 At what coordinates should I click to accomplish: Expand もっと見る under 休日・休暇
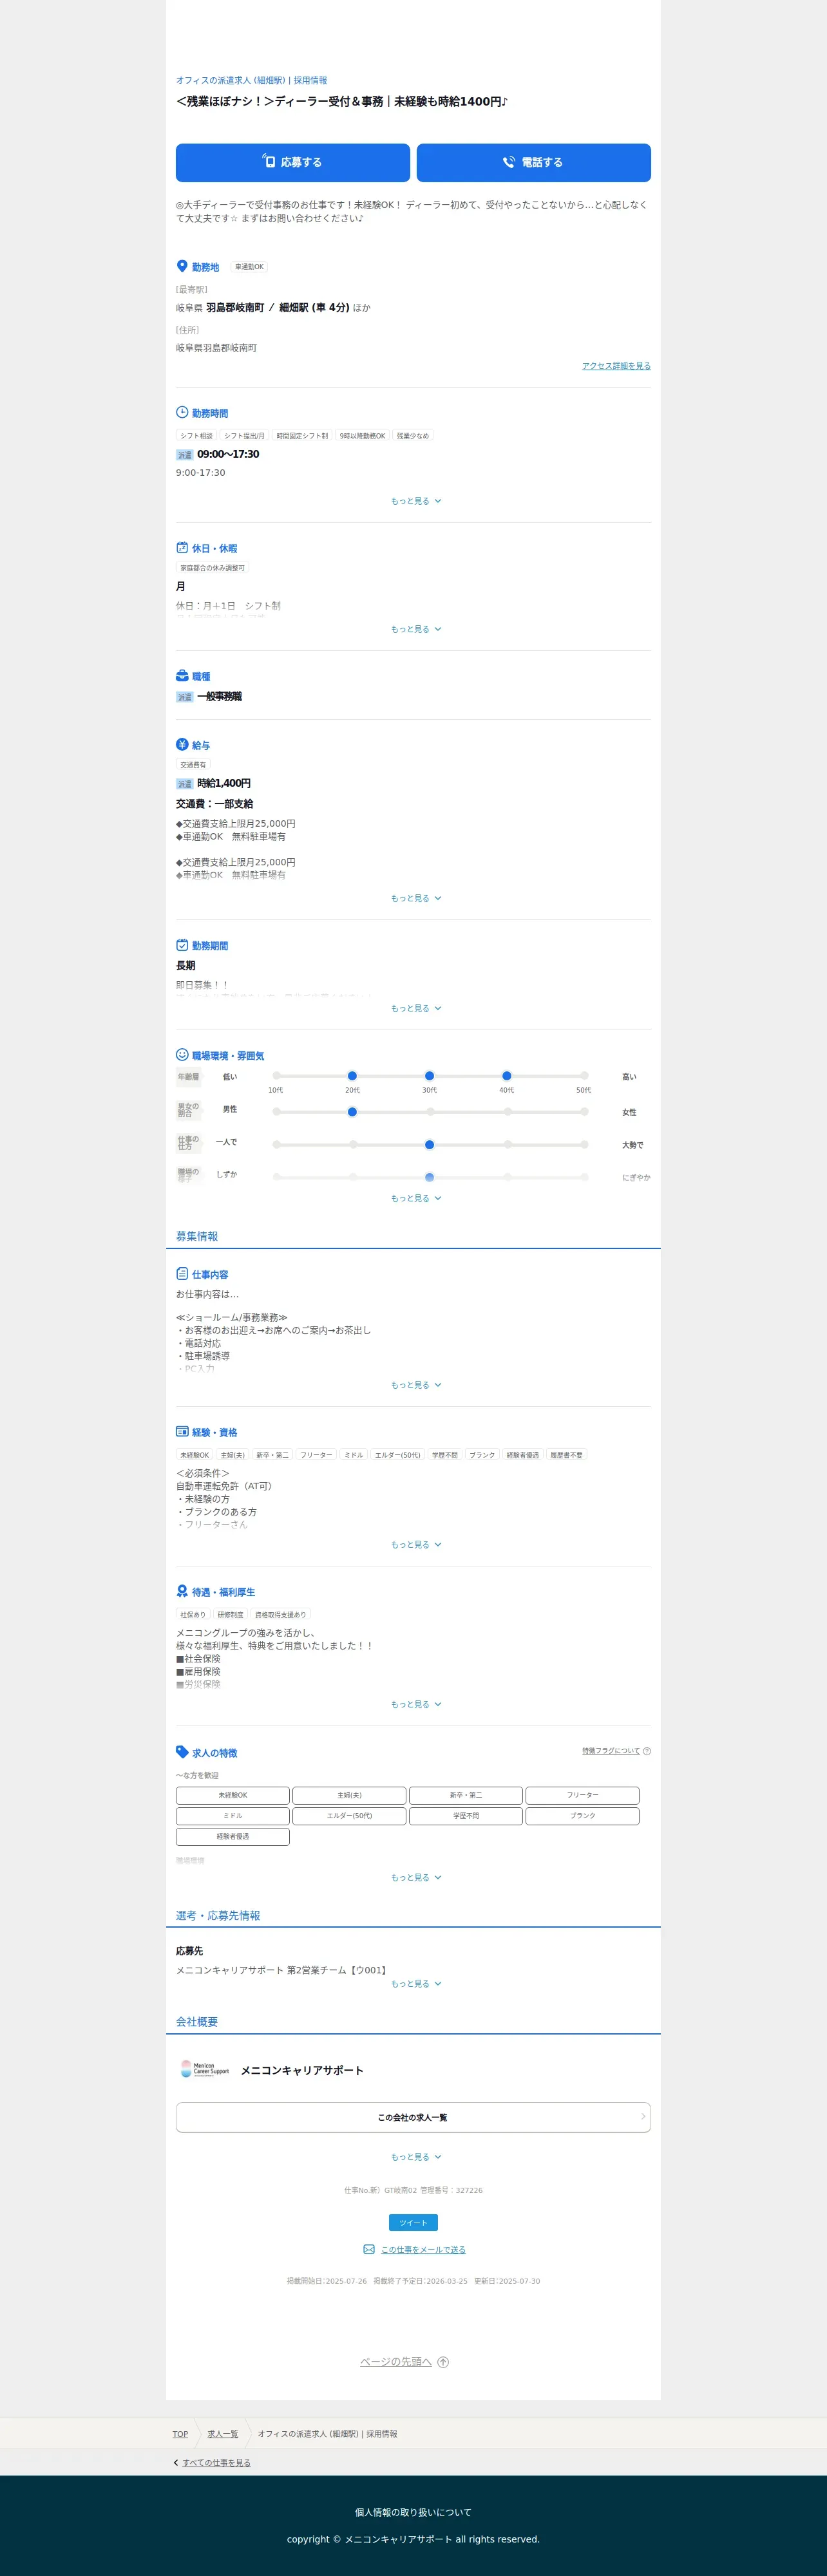(x=416, y=629)
